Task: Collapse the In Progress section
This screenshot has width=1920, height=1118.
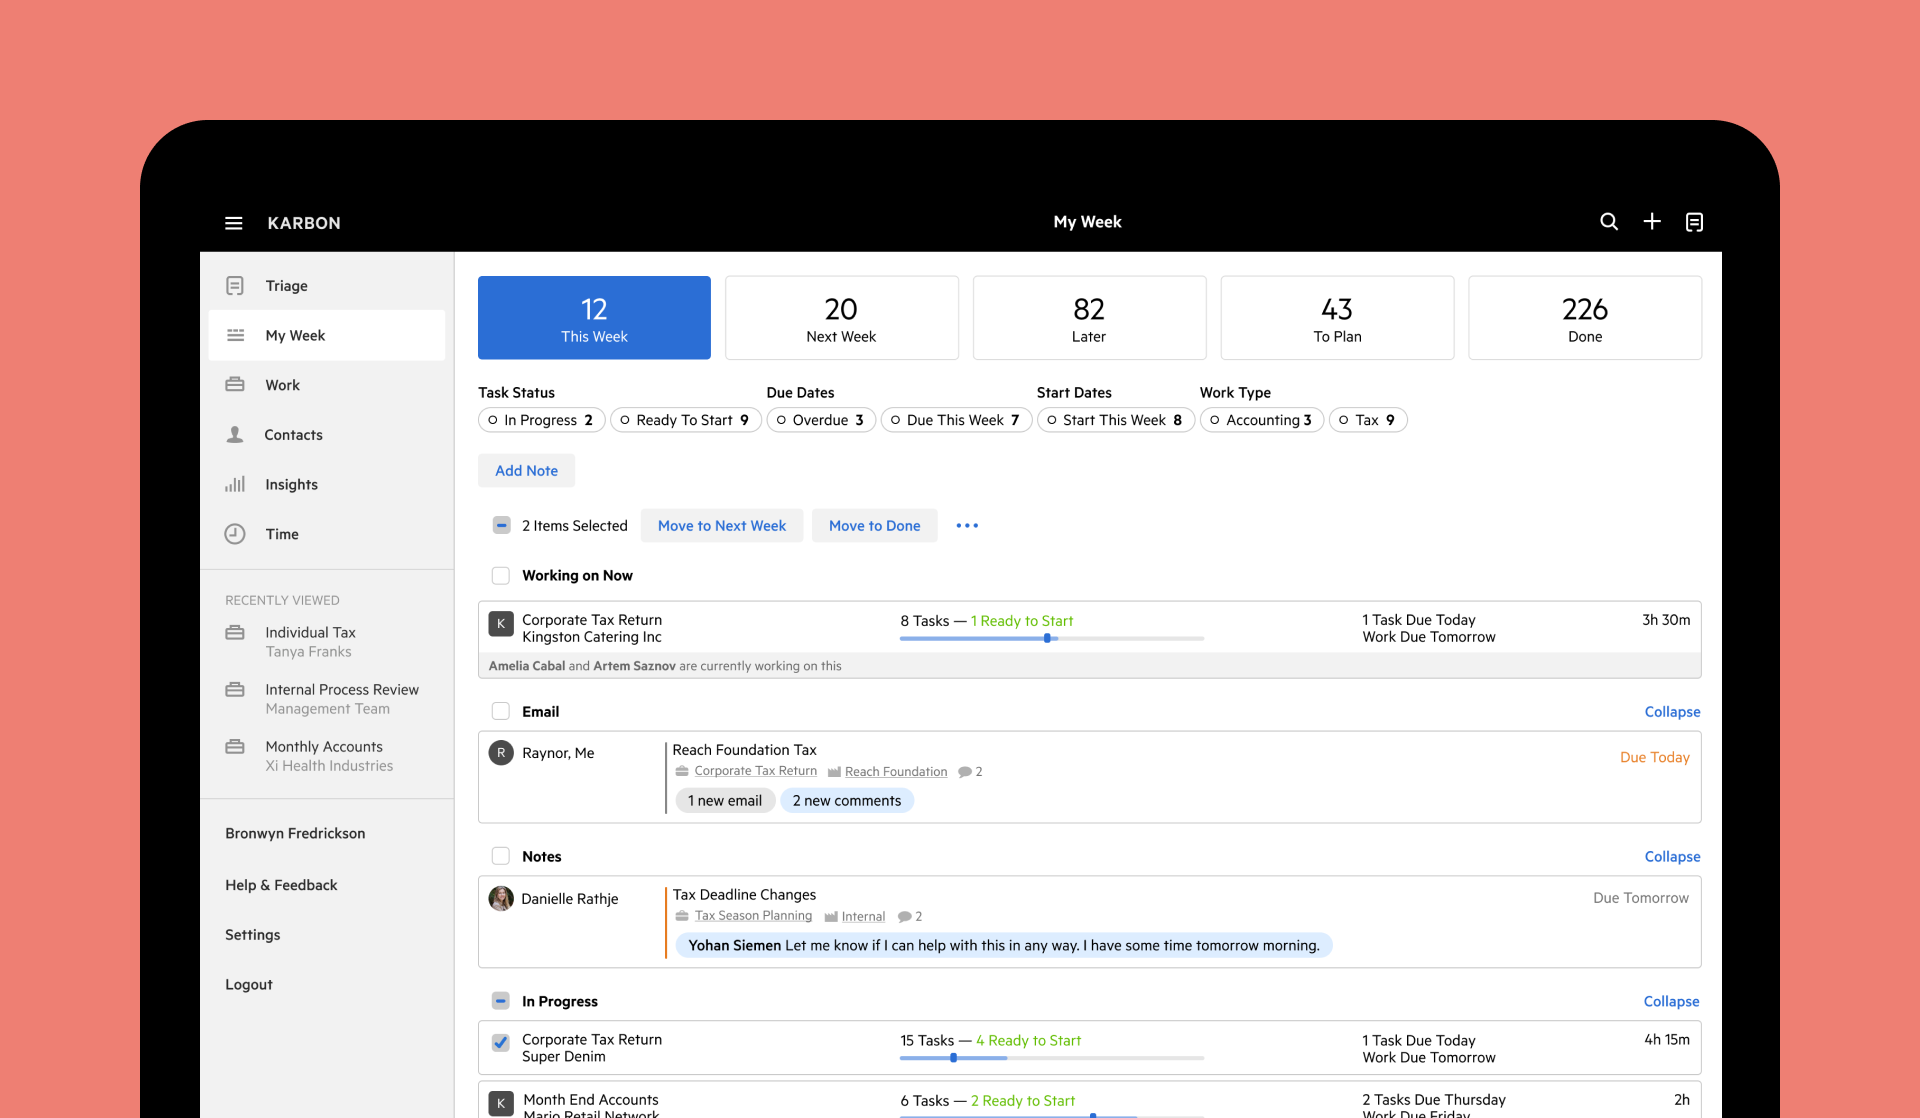Action: coord(1670,1001)
